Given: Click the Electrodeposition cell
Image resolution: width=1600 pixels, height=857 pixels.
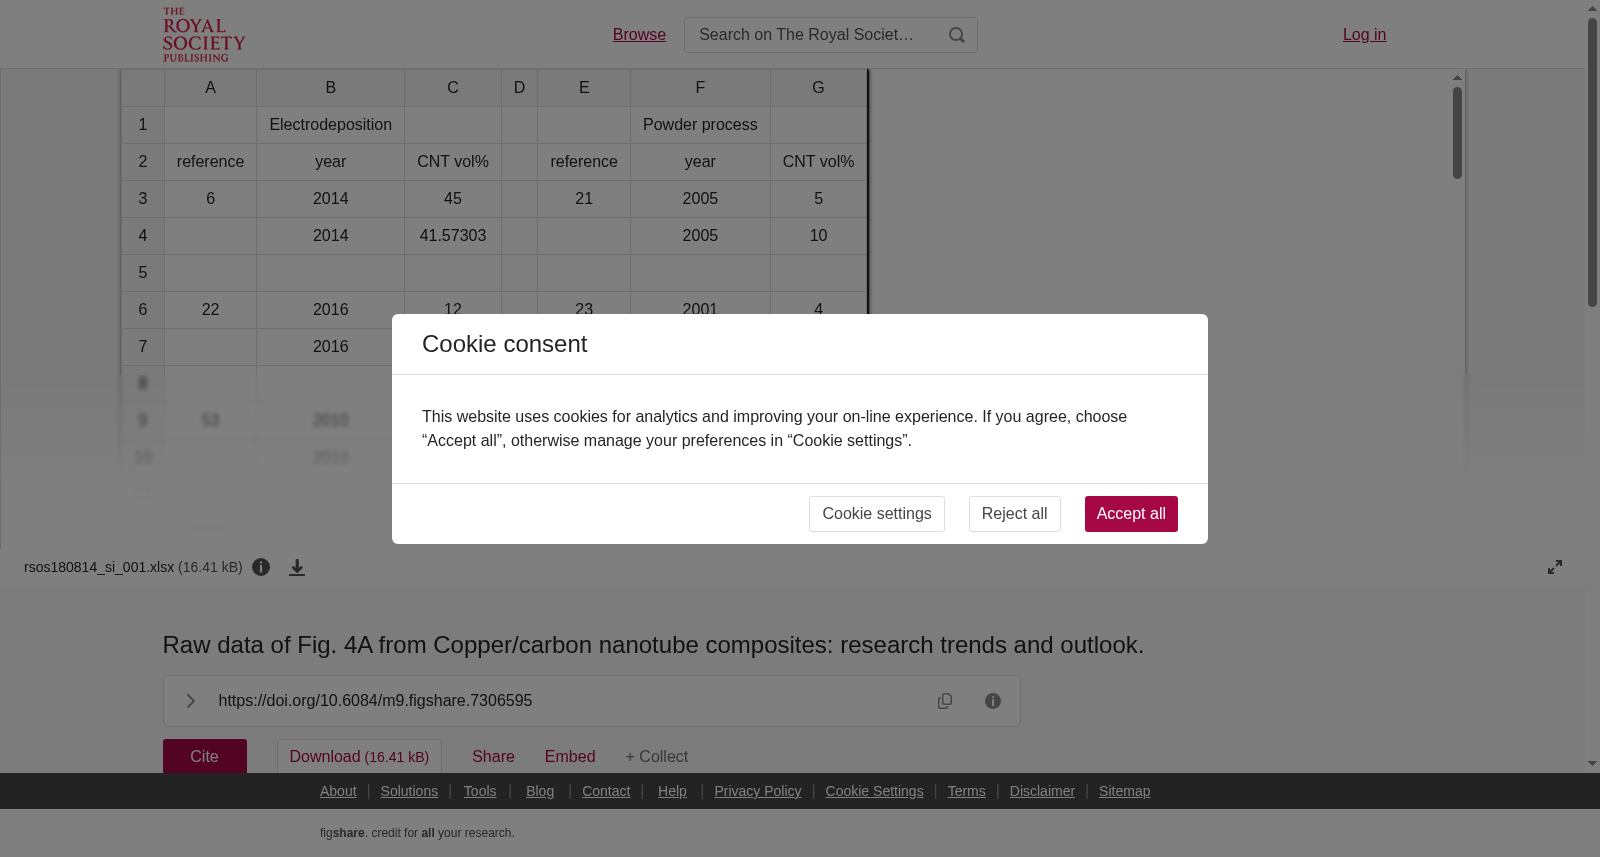Looking at the screenshot, I should point(330,125).
